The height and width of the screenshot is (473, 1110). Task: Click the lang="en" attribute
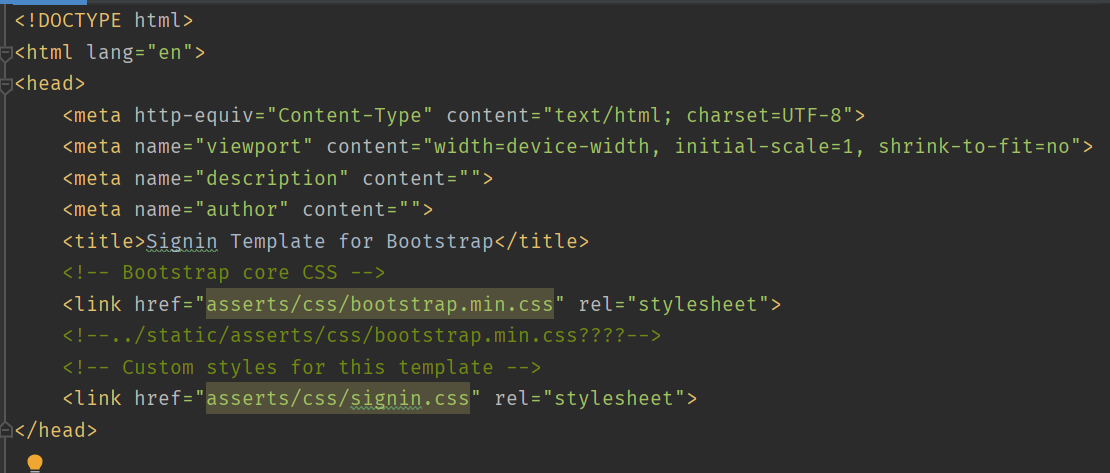[140, 52]
